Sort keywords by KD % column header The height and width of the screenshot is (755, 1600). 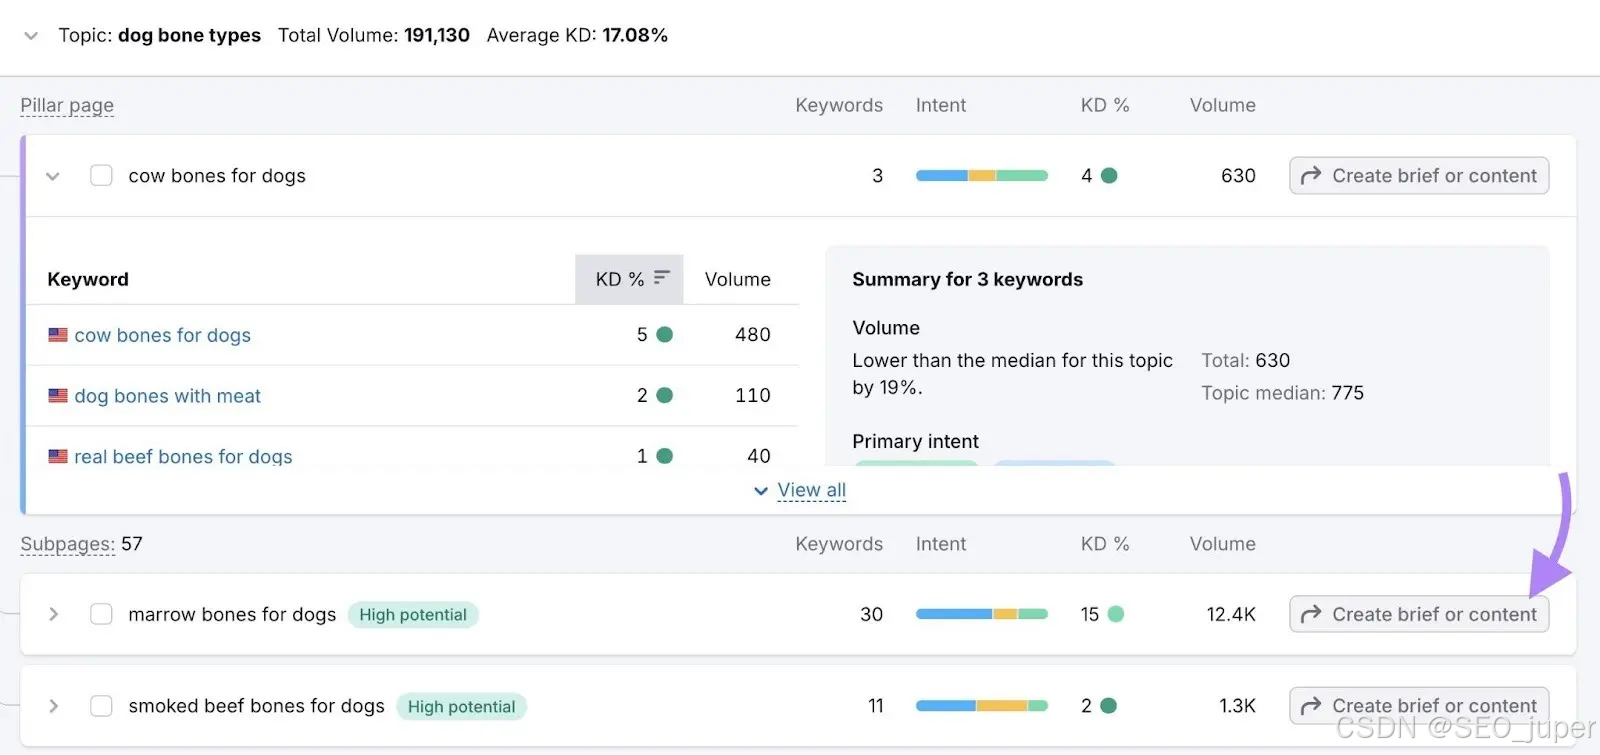[619, 279]
